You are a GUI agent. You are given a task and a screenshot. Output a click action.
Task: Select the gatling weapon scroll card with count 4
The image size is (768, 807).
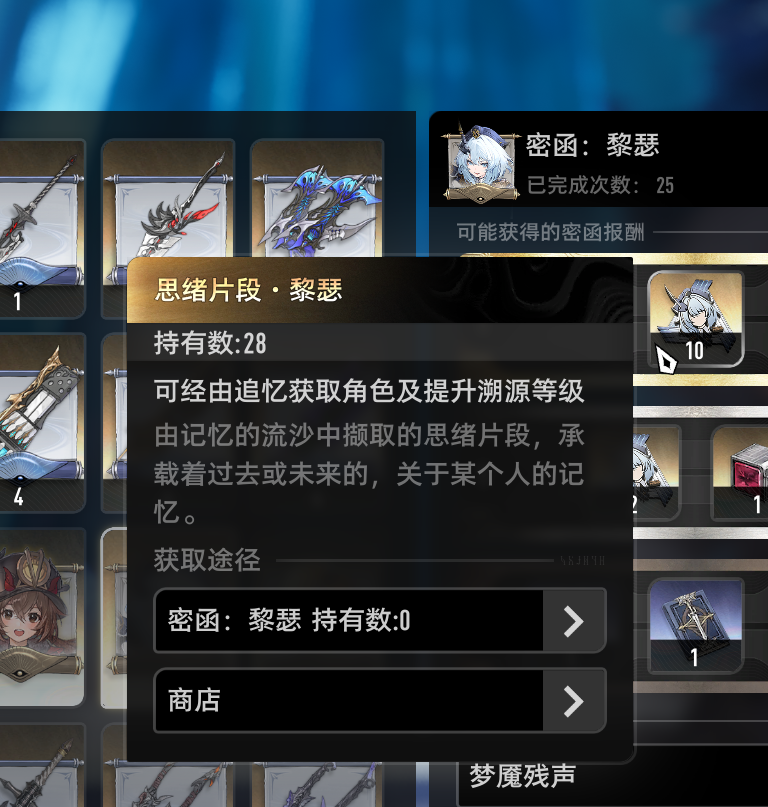(41, 423)
